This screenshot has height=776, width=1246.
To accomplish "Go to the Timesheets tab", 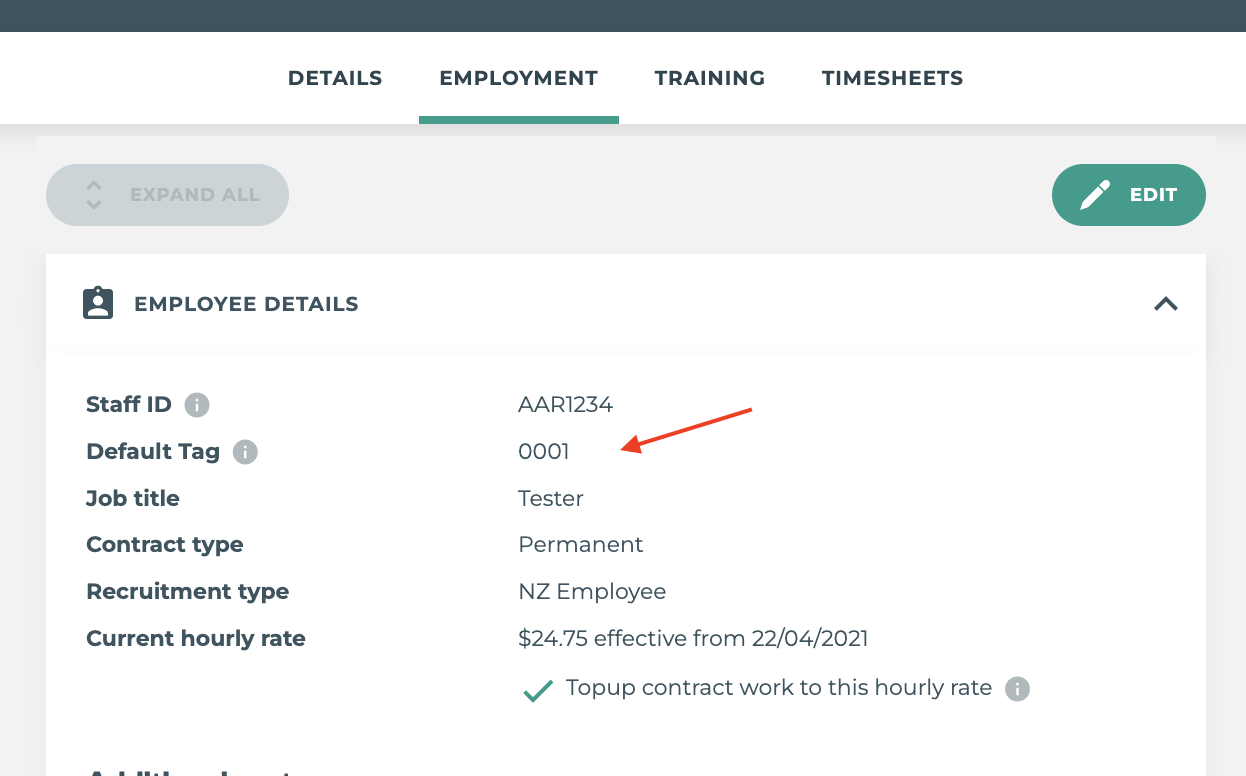I will point(892,78).
